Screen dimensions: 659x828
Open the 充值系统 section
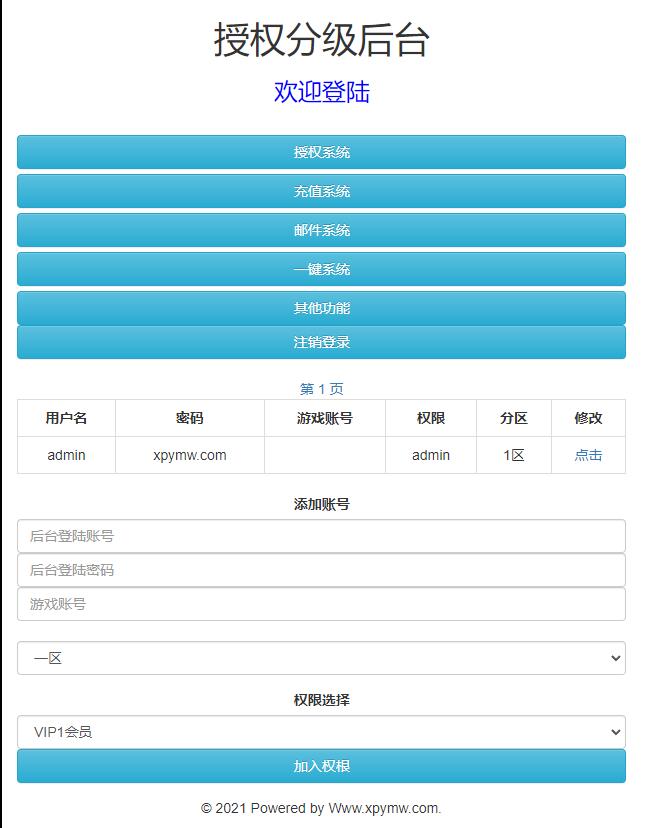pos(321,191)
